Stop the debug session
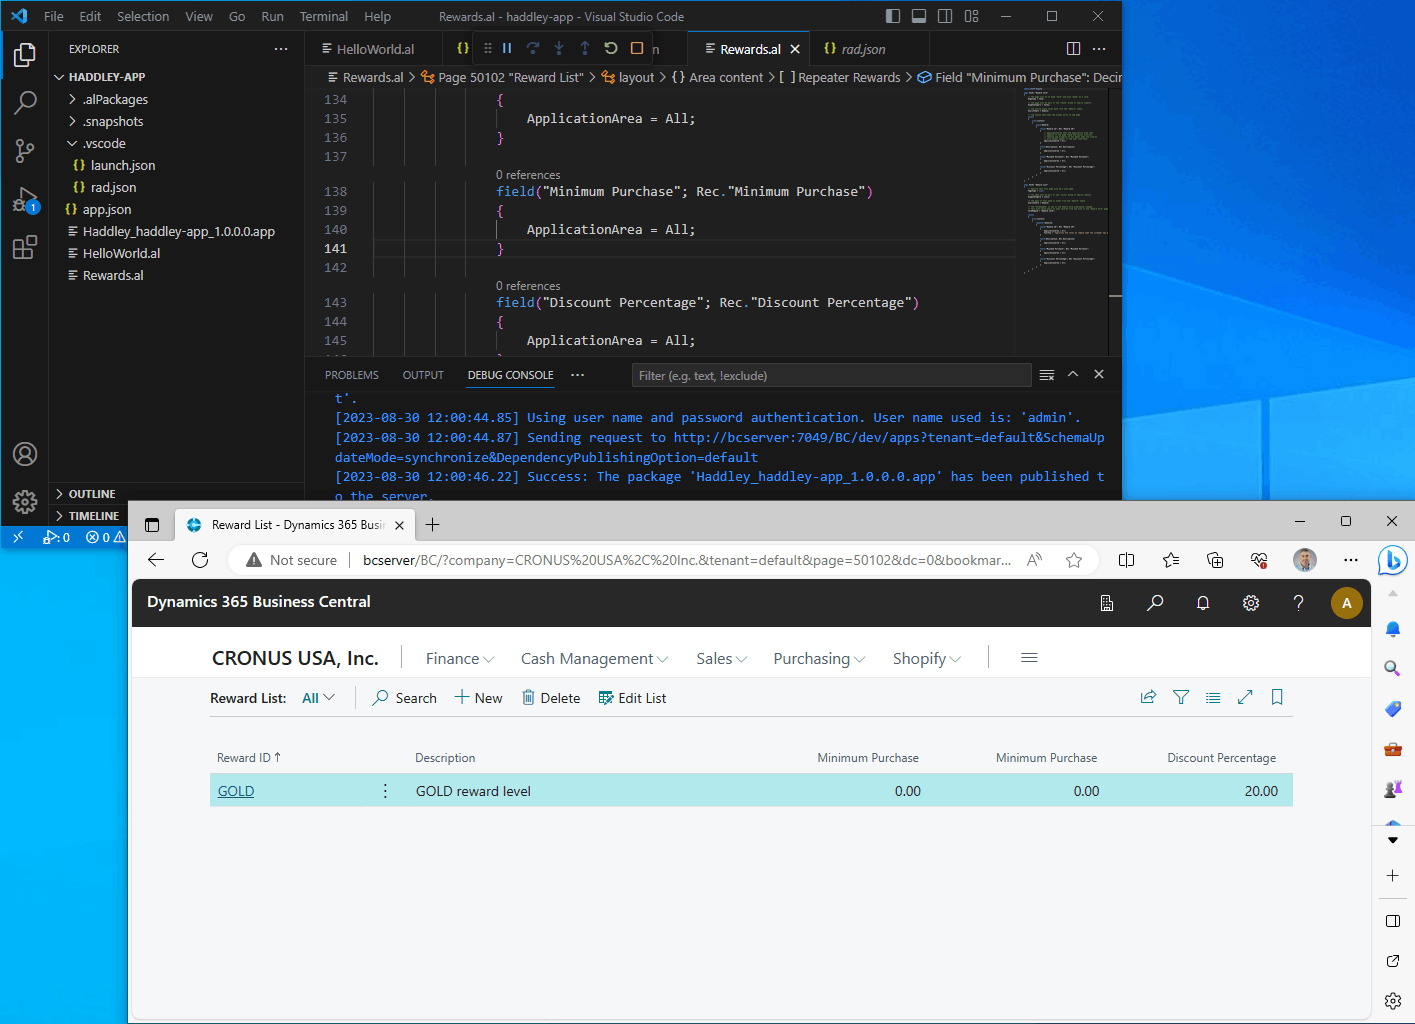 pos(637,48)
